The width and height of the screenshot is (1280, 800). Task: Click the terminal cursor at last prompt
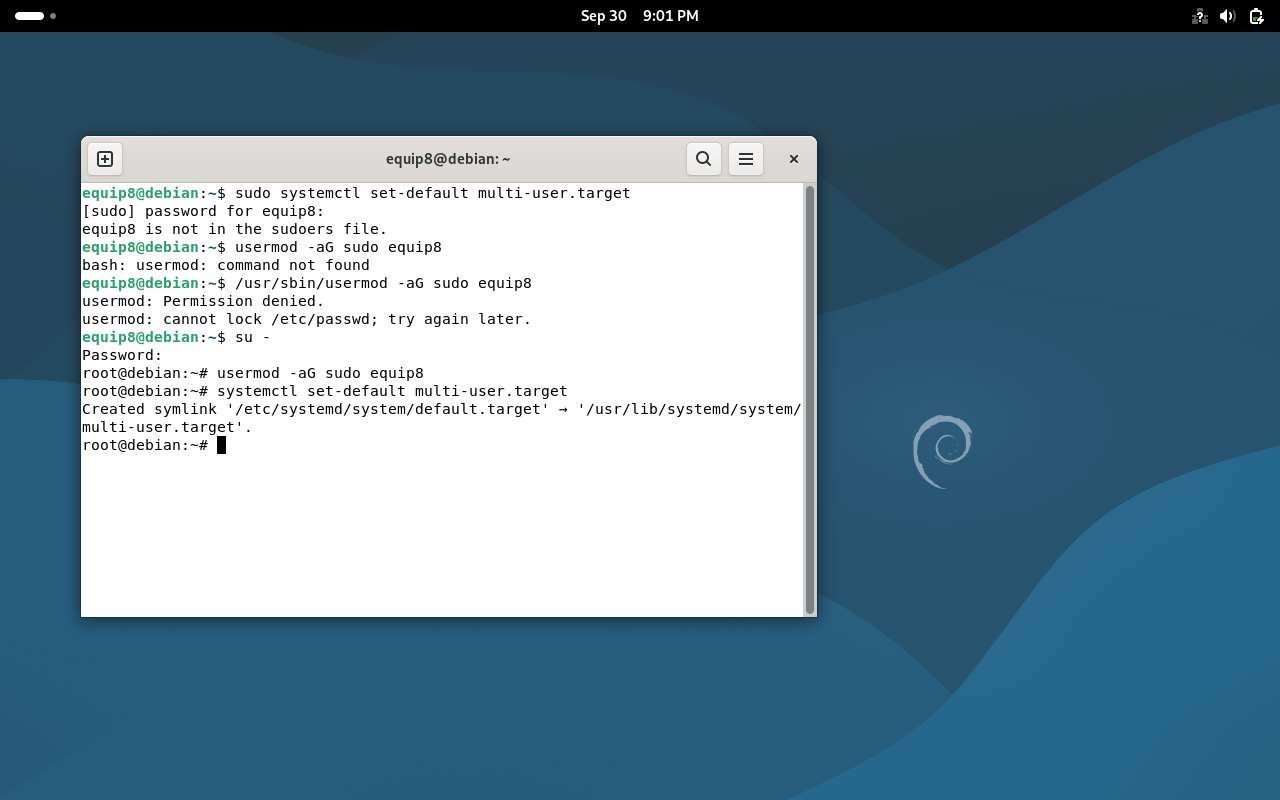pos(221,445)
